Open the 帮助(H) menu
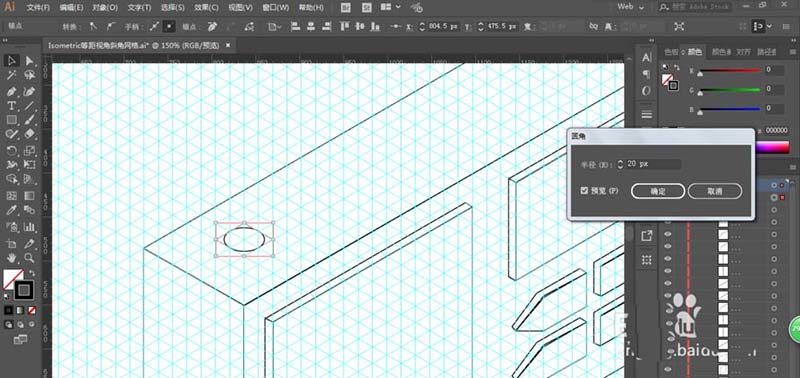This screenshot has height=378, width=800. coord(311,8)
